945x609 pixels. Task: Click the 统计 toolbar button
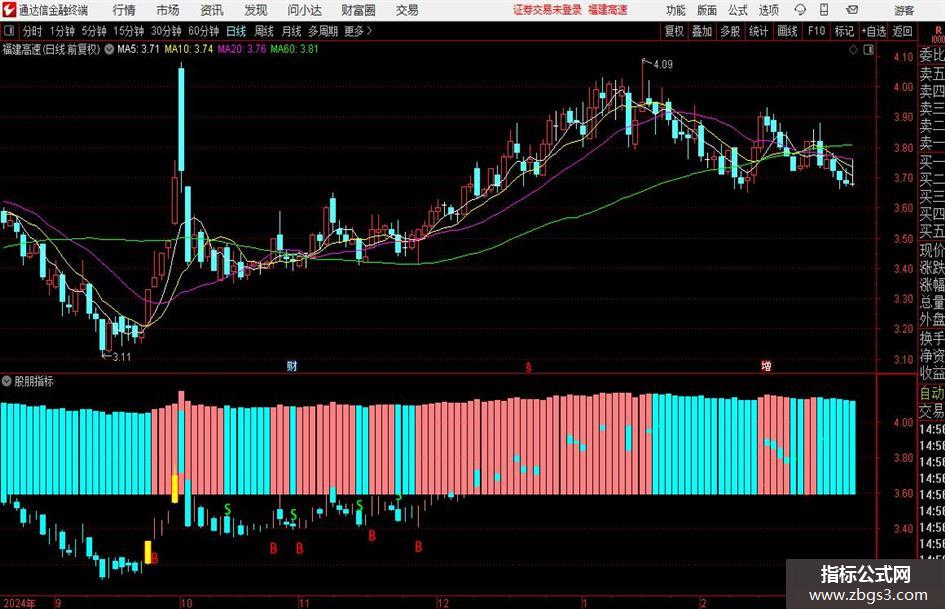click(x=758, y=31)
